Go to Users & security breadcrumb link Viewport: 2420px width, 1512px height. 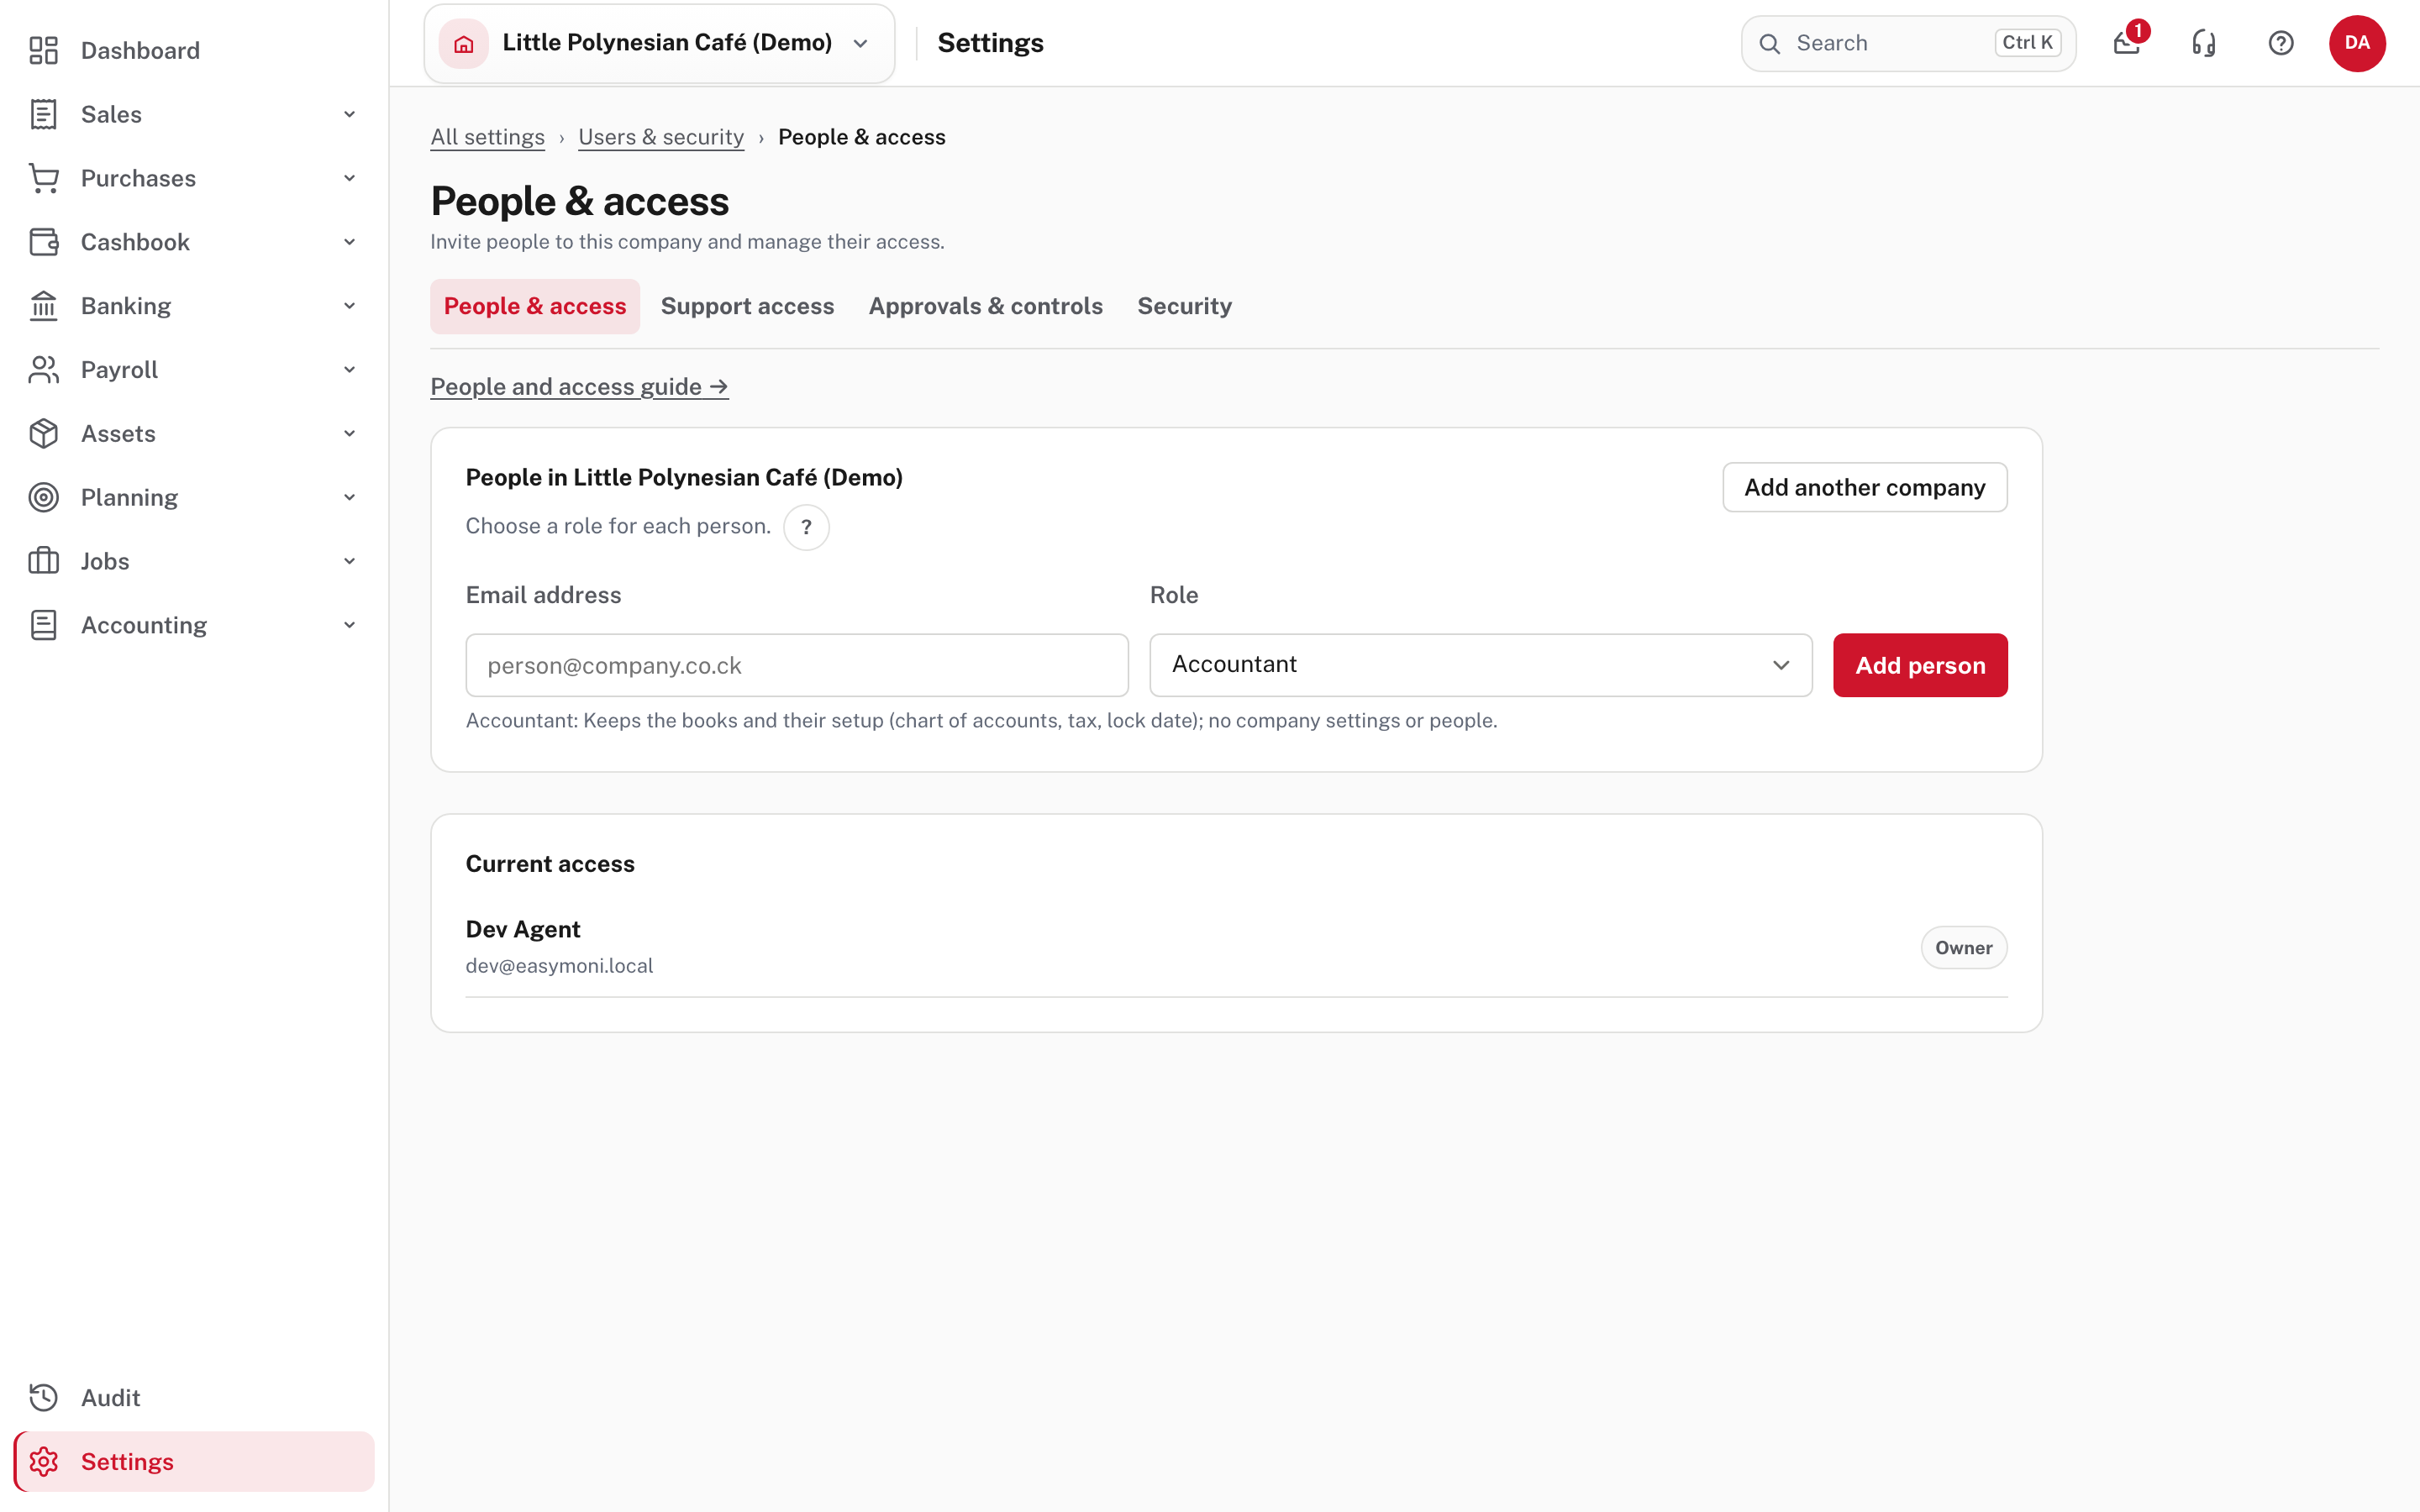click(661, 137)
